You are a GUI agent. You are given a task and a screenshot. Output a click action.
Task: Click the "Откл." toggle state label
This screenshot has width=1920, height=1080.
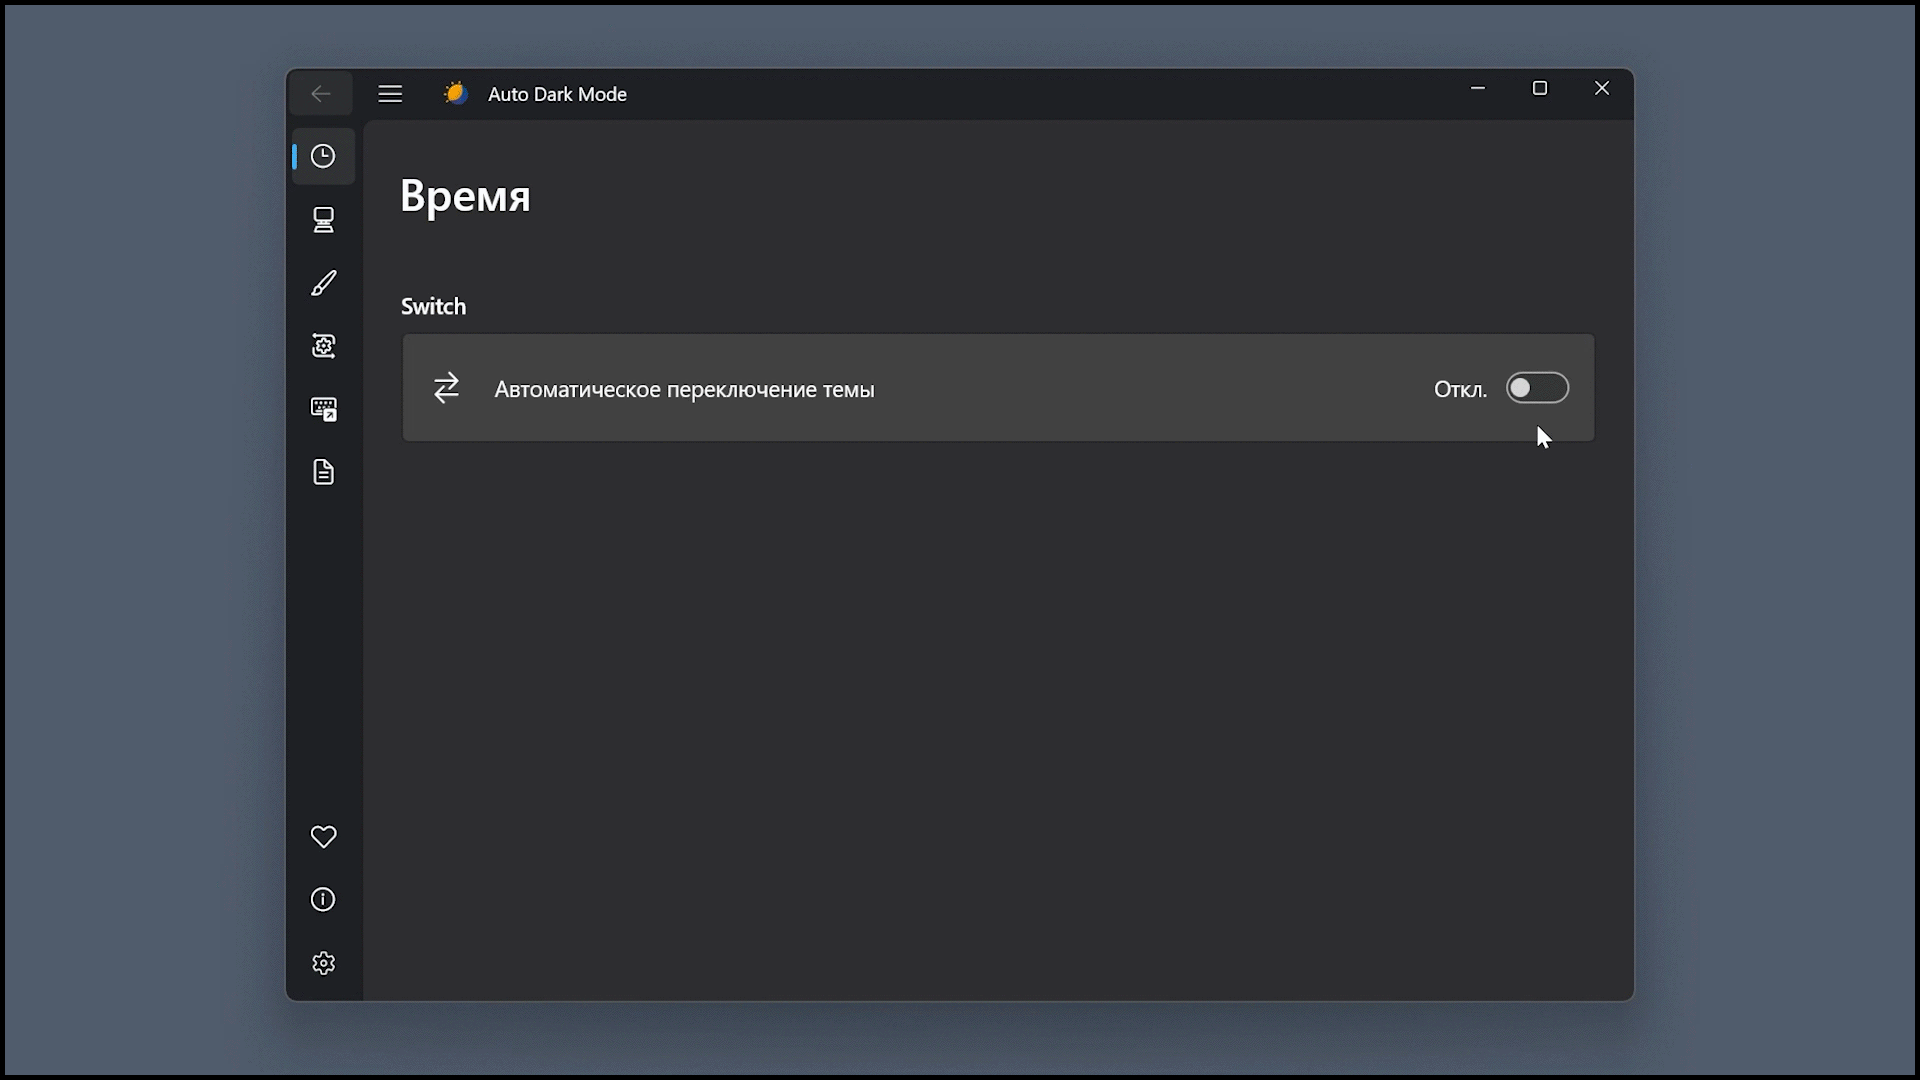(x=1460, y=390)
